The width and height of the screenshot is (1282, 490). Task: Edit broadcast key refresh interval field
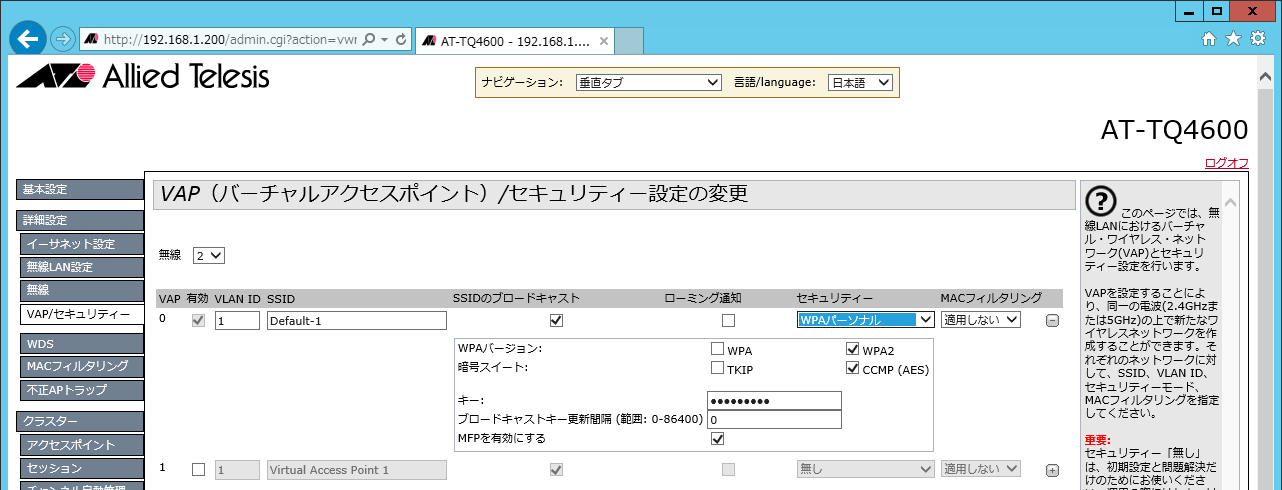[774, 420]
